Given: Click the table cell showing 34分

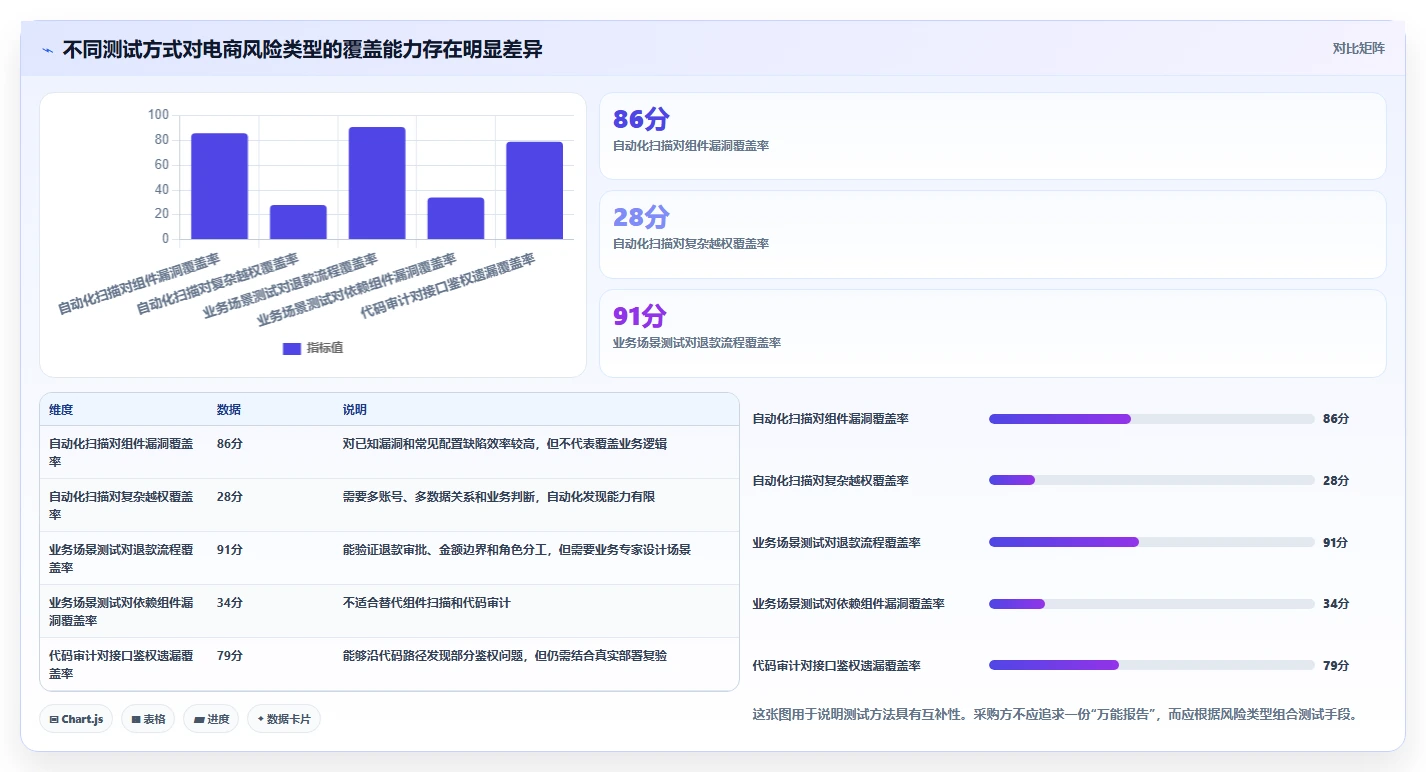Looking at the screenshot, I should pos(230,603).
